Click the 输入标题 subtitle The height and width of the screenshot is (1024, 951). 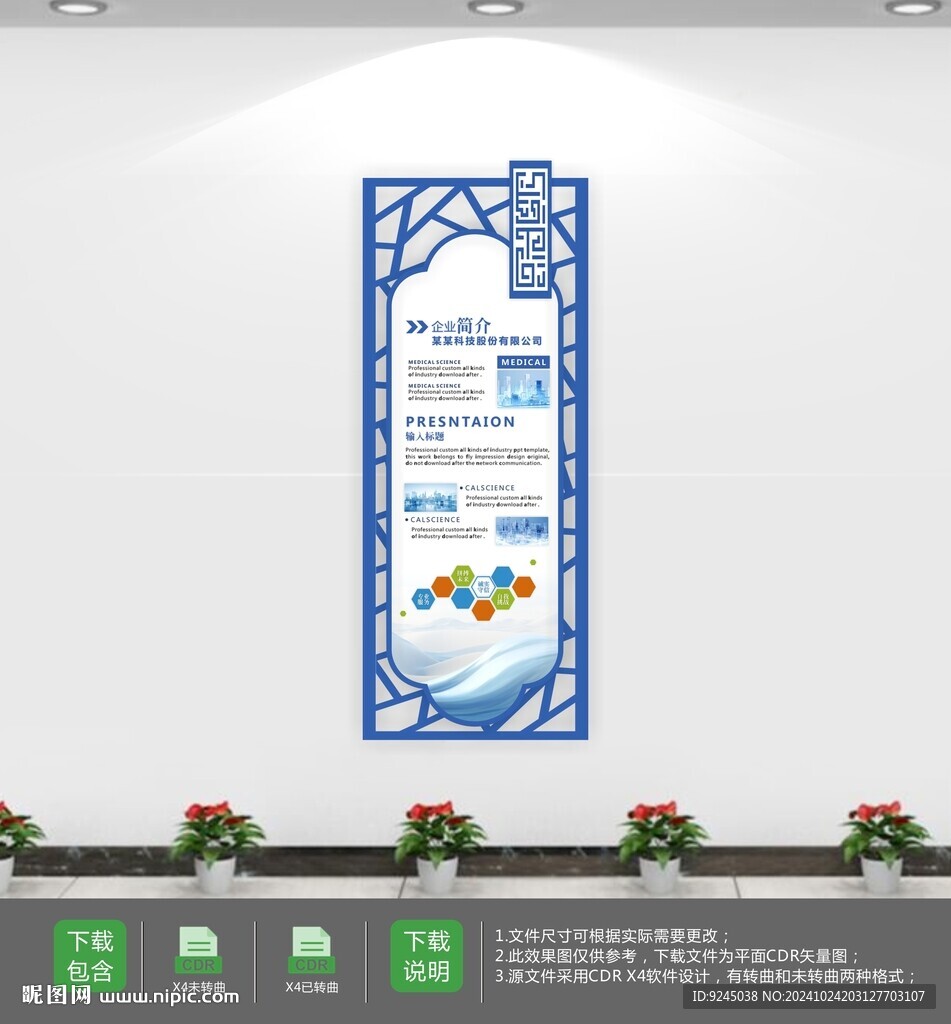[x=425, y=437]
